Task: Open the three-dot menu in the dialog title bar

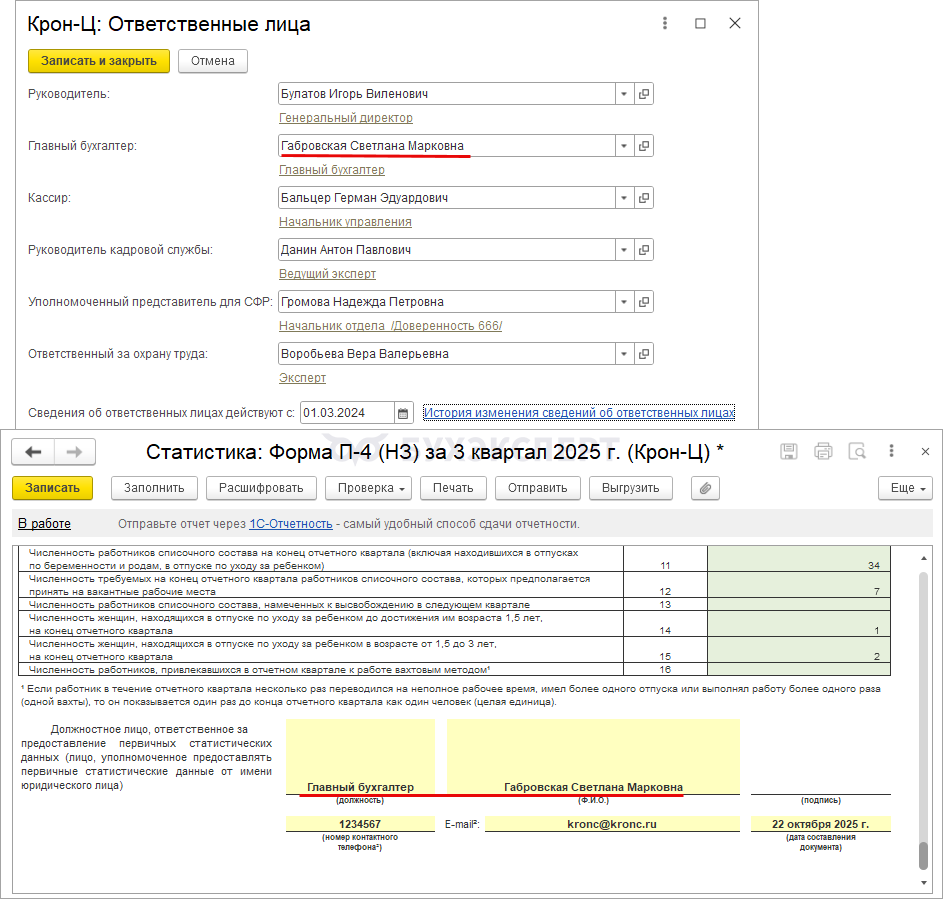Action: click(x=665, y=24)
